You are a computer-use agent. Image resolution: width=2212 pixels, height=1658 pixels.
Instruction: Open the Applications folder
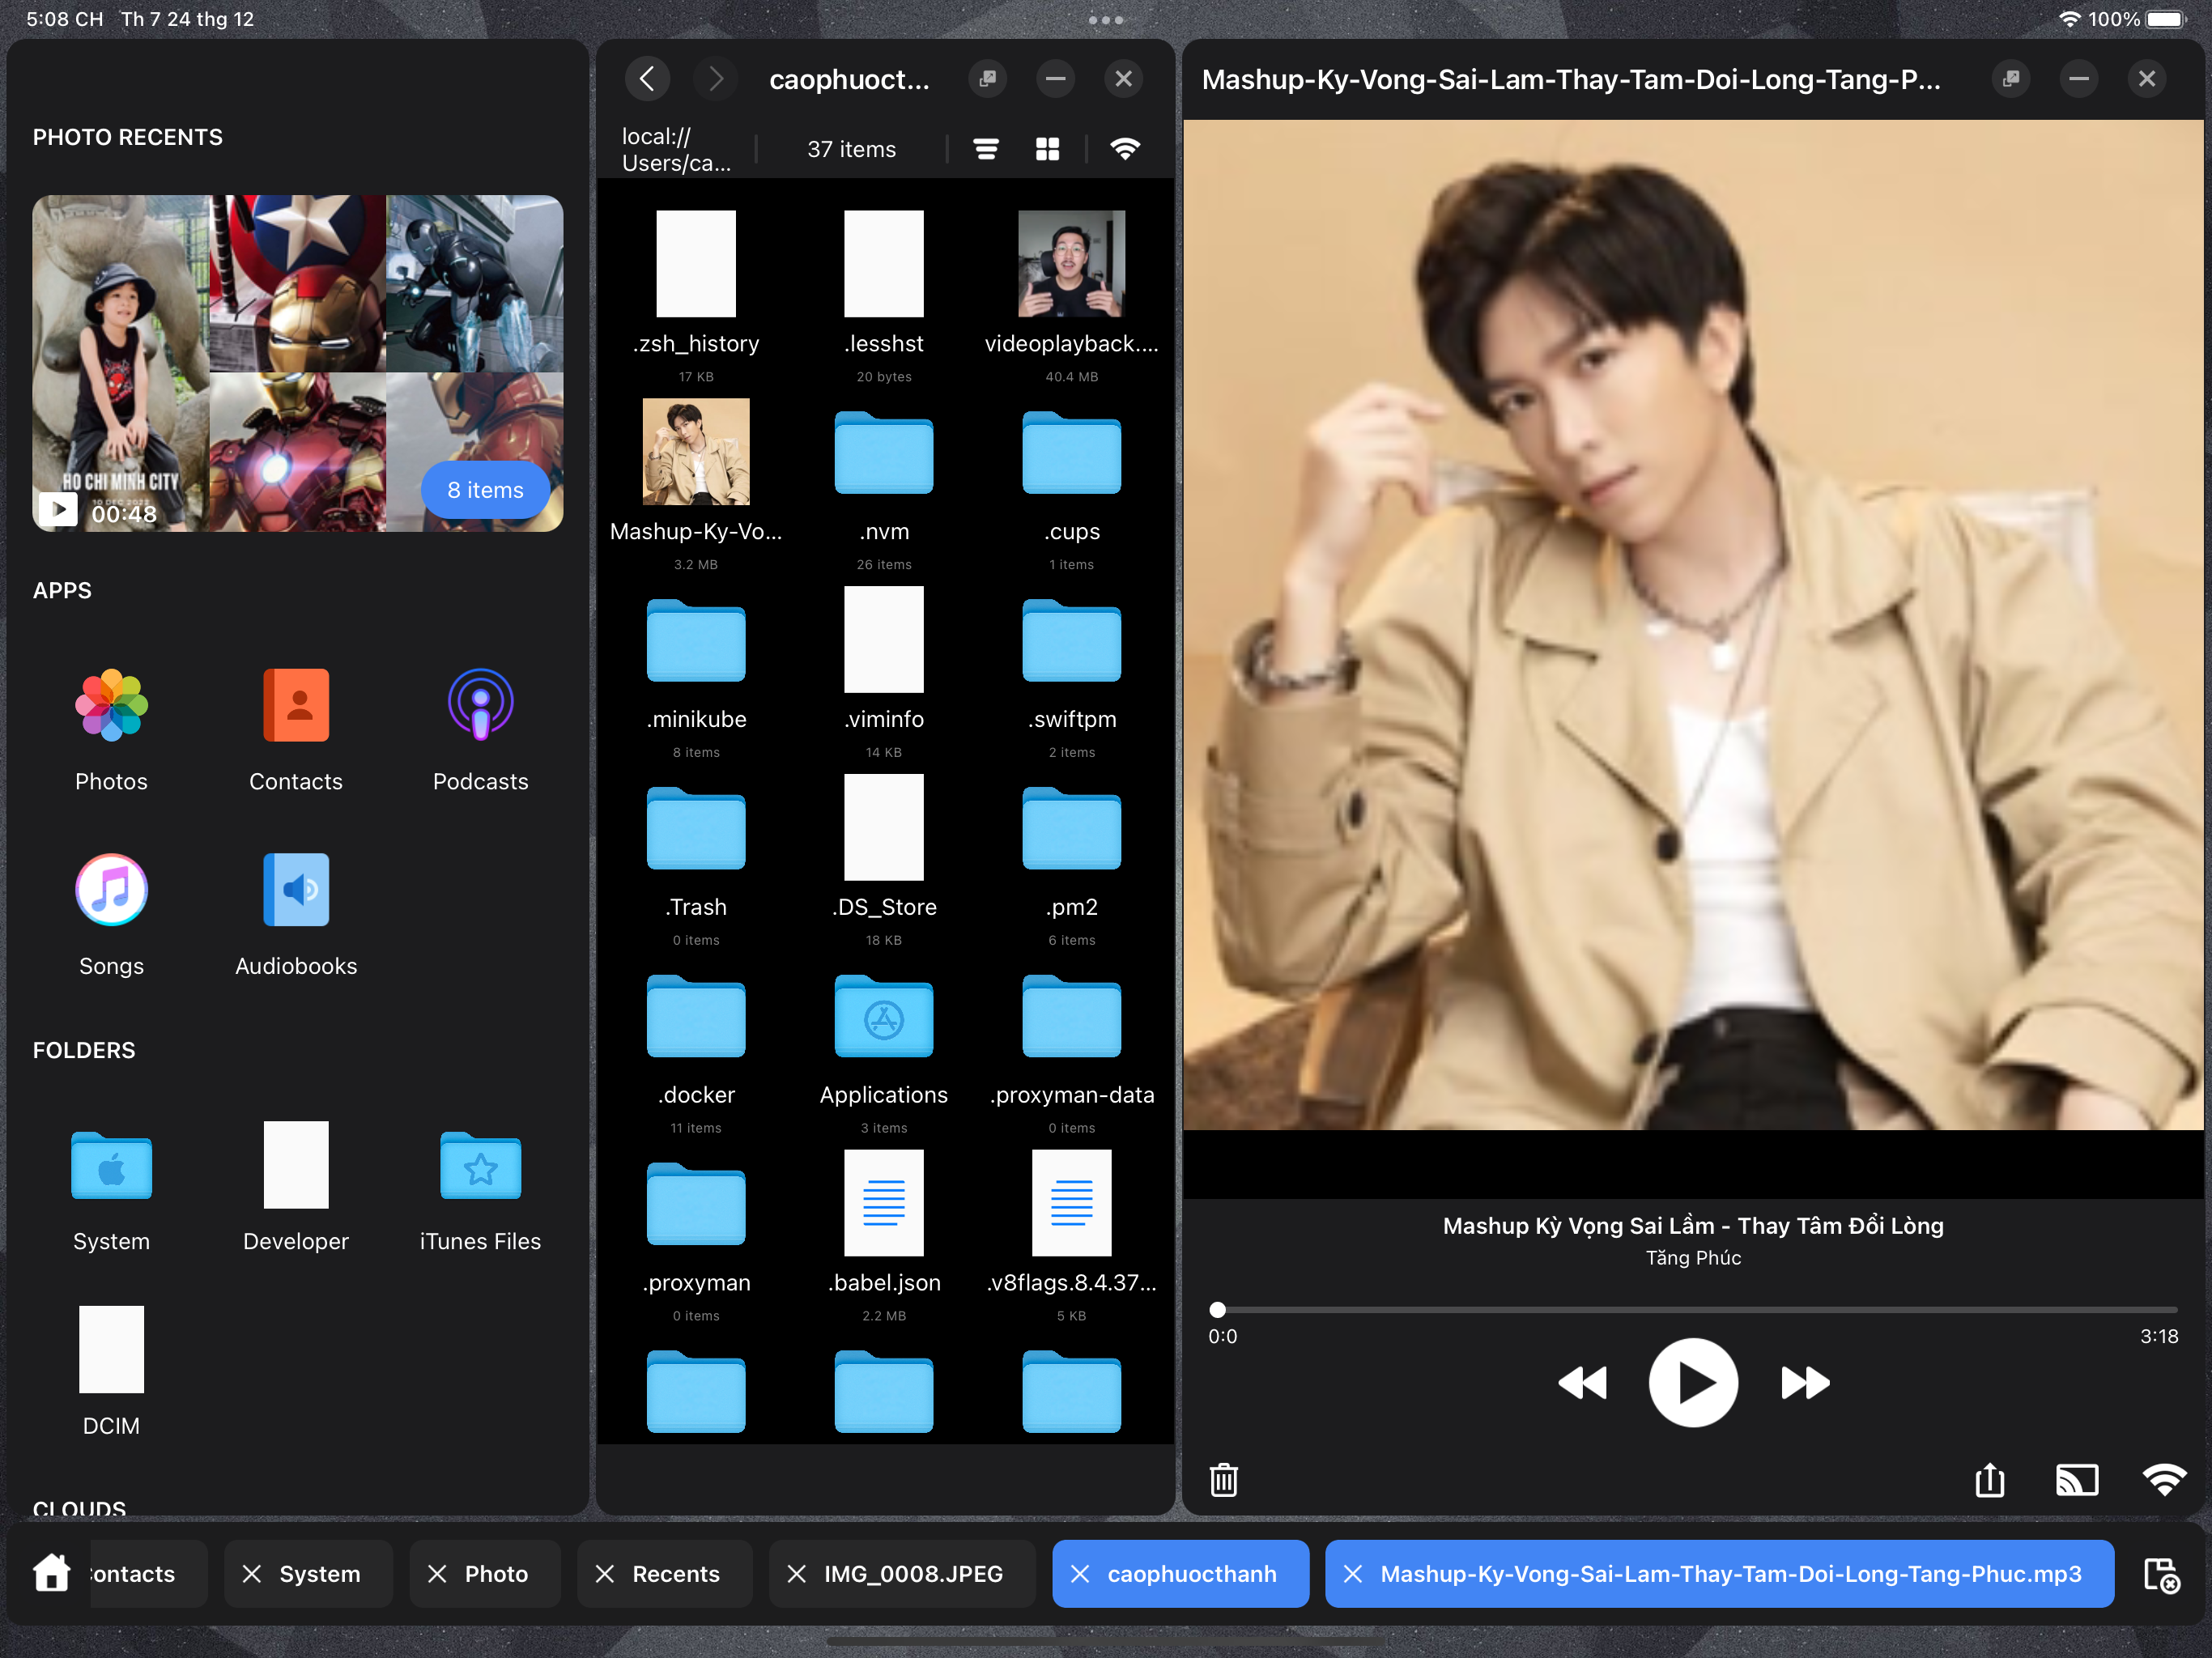884,1016
